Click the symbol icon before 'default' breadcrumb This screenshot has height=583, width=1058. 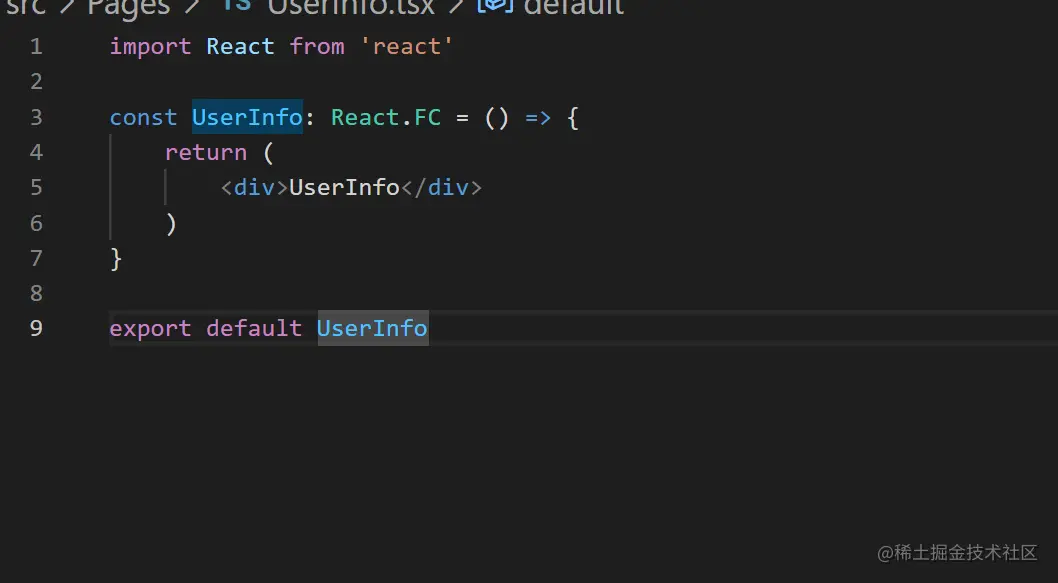click(495, 5)
